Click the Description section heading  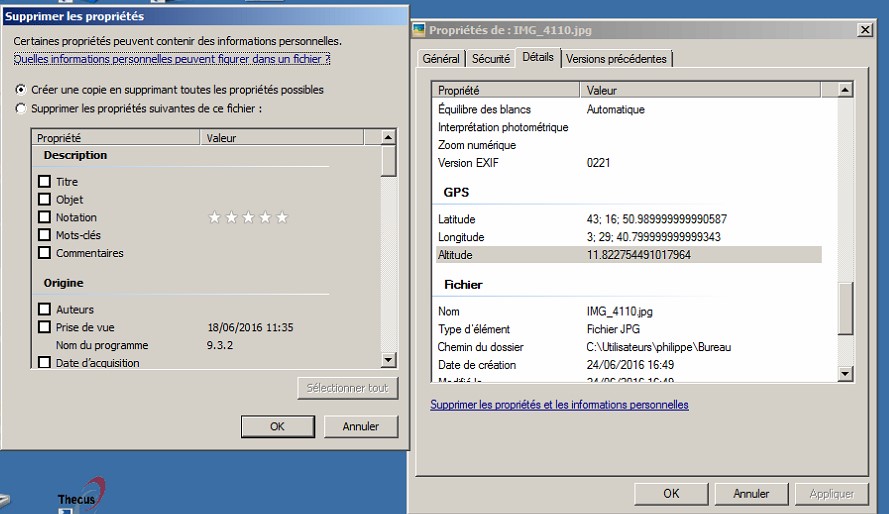point(75,155)
